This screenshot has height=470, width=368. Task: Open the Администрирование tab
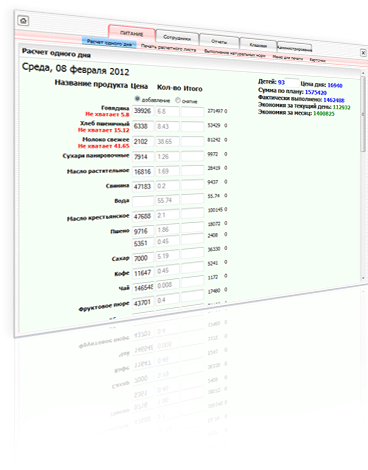[294, 48]
